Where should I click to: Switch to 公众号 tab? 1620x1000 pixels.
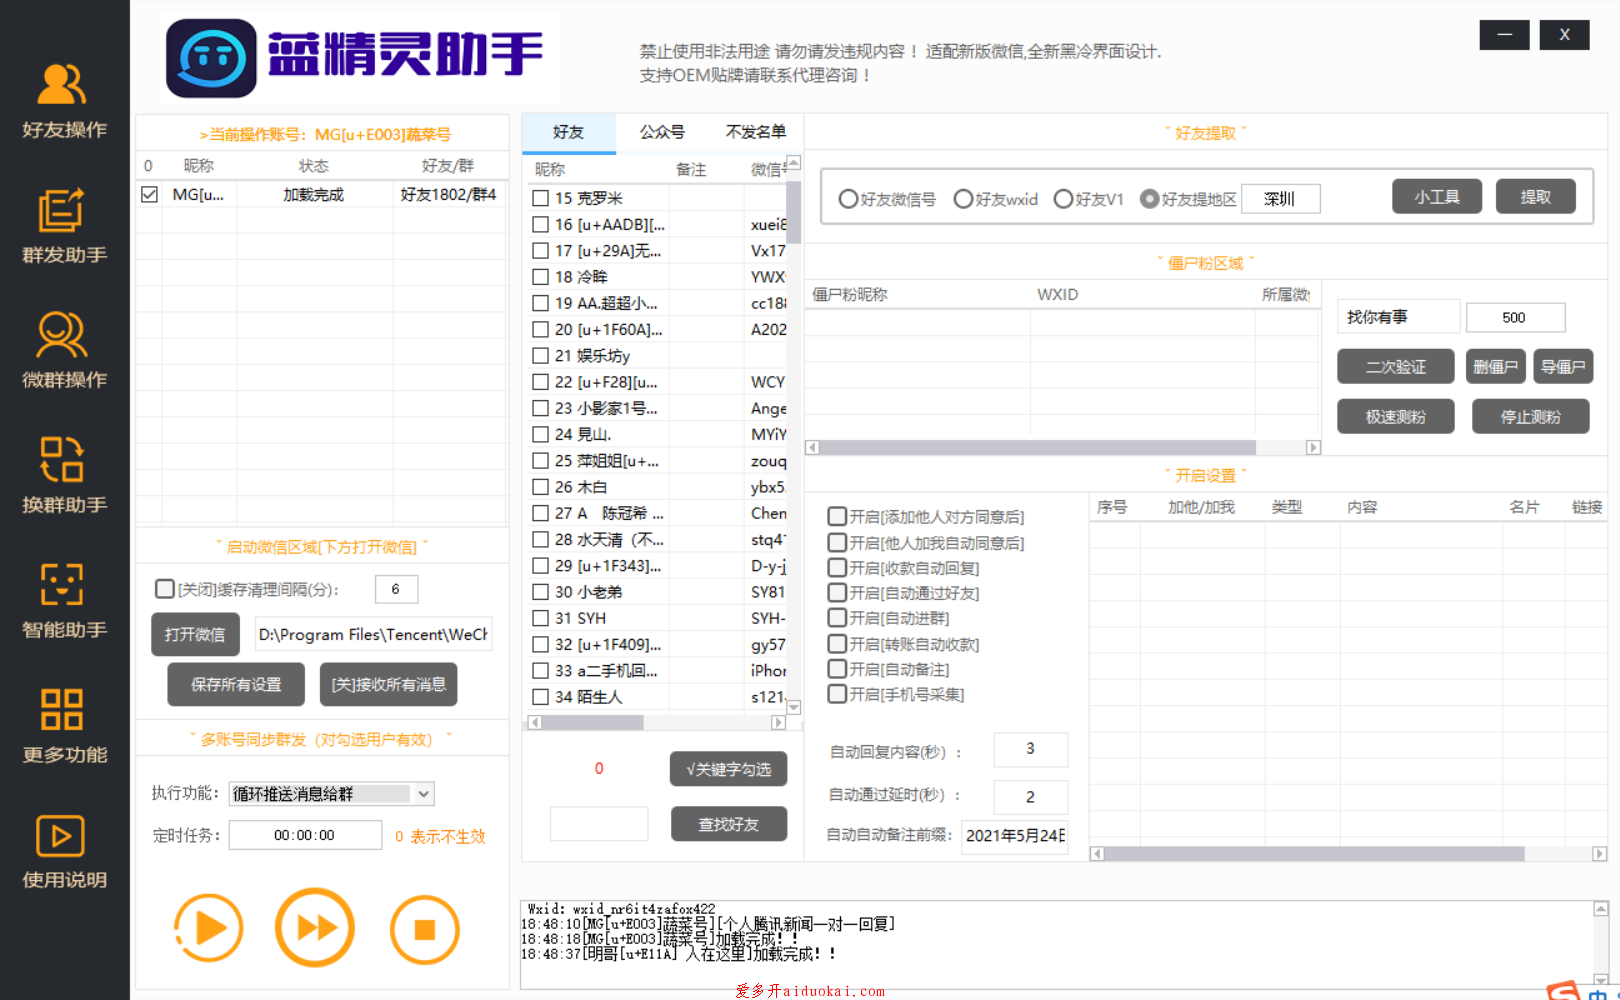click(x=662, y=132)
